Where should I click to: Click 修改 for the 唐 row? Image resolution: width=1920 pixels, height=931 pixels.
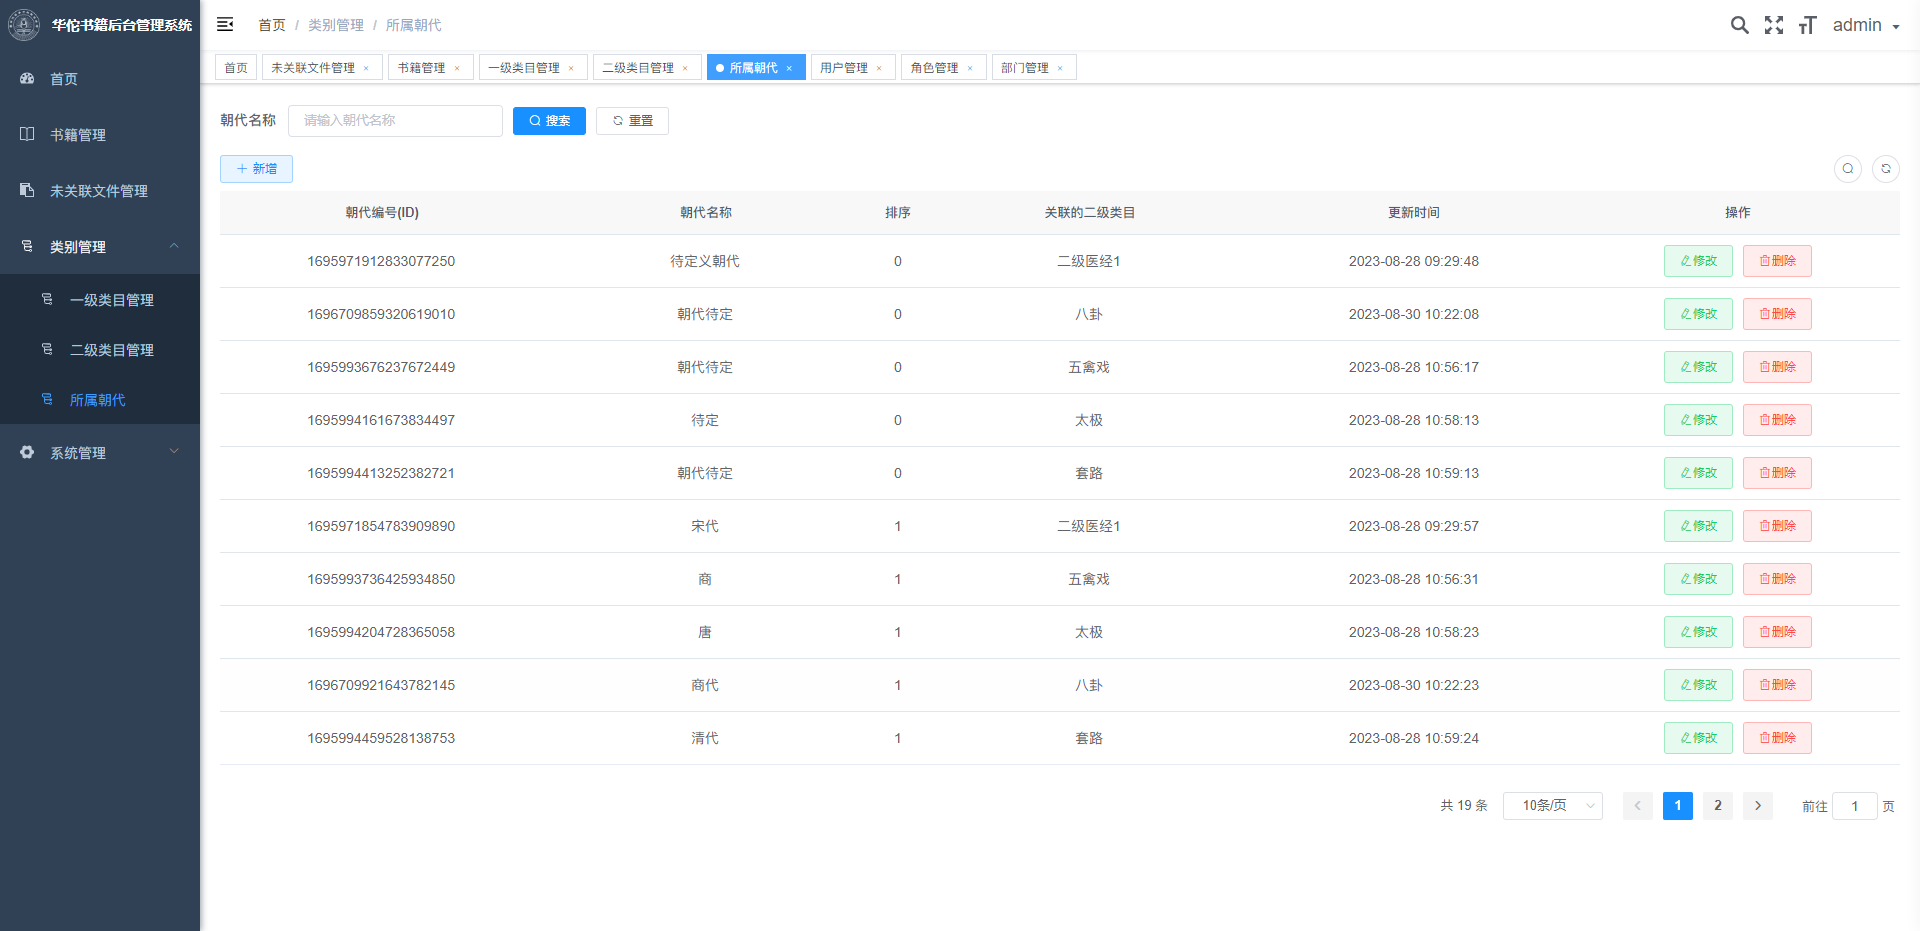click(x=1698, y=631)
